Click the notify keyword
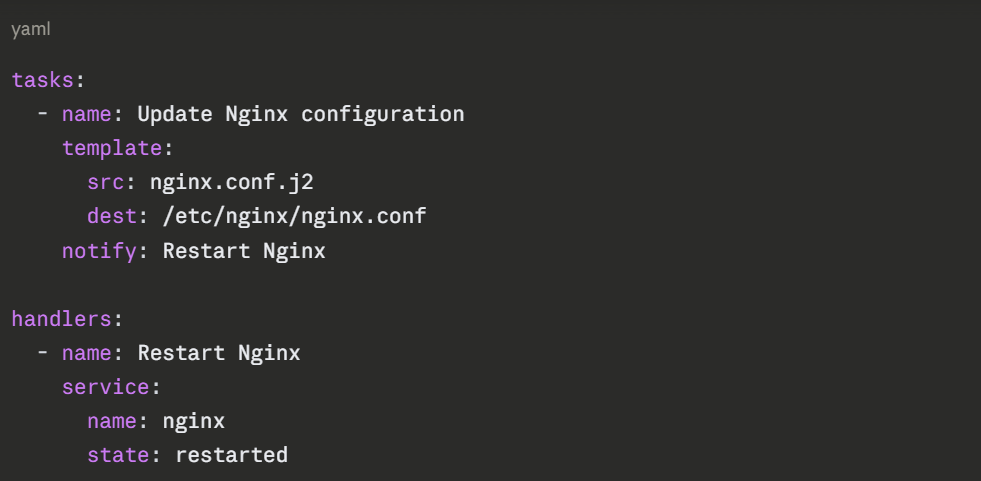The image size is (981, 481). point(98,250)
